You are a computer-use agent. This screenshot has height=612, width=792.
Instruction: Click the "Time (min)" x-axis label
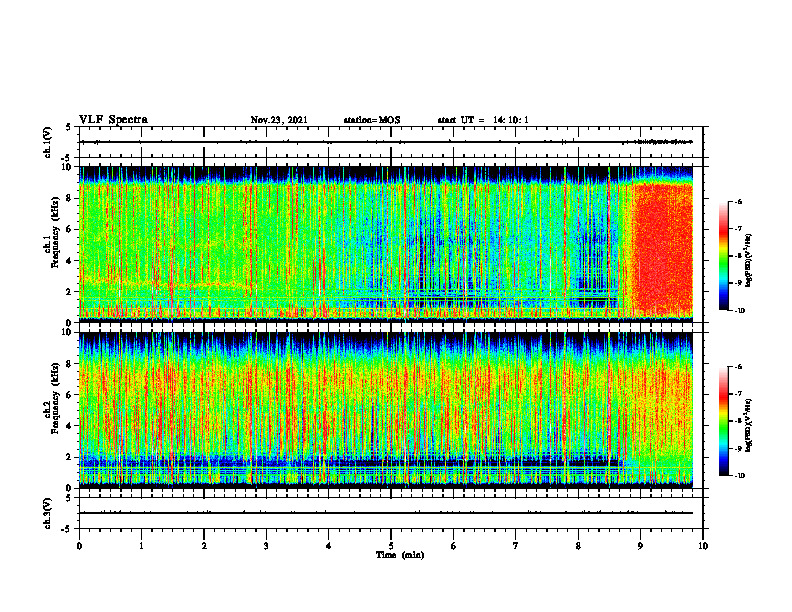(x=400, y=555)
